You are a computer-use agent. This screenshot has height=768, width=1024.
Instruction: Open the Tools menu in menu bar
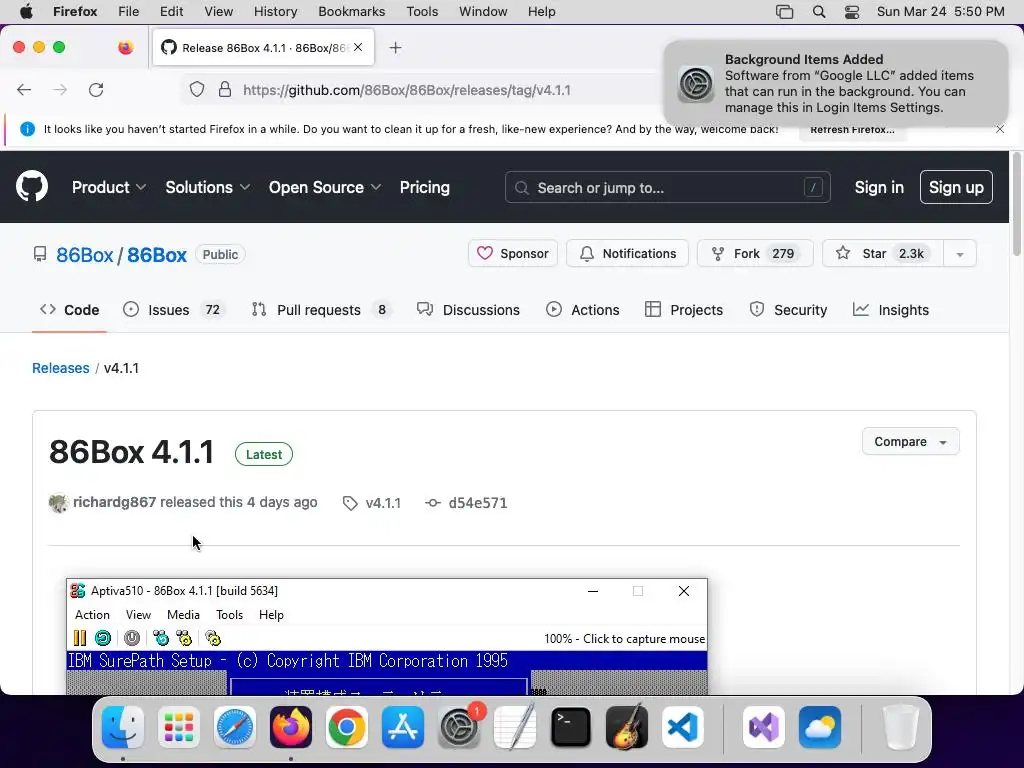point(422,11)
